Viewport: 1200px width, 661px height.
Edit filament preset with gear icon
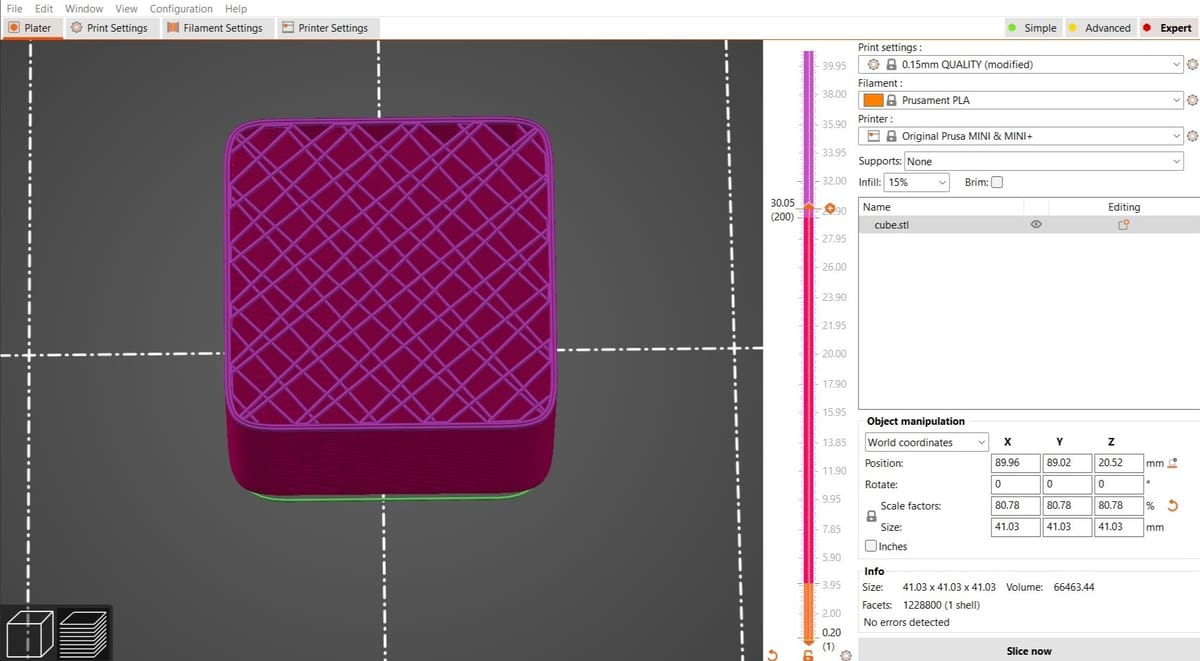tap(1192, 101)
